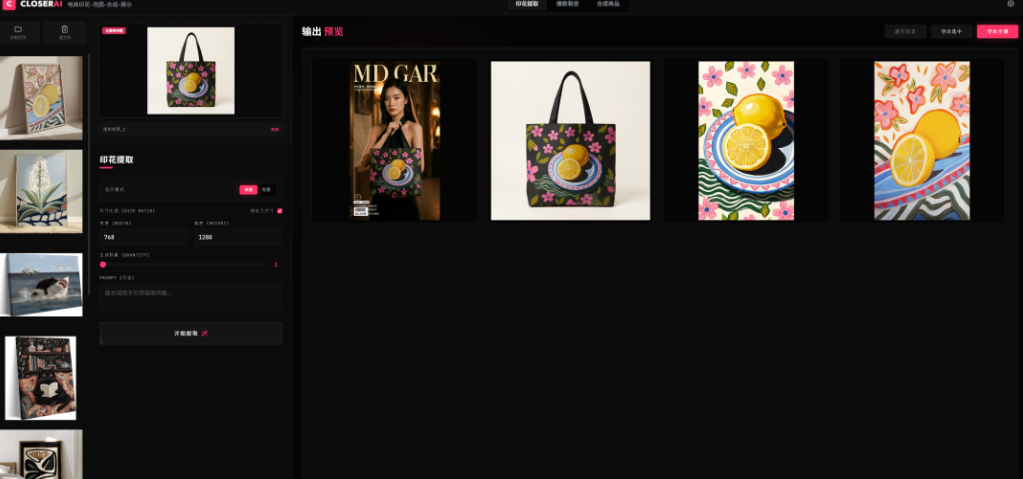Image resolution: width=1023 pixels, height=479 pixels.
Task: Click the quantity slider handle
Action: [x=103, y=264]
